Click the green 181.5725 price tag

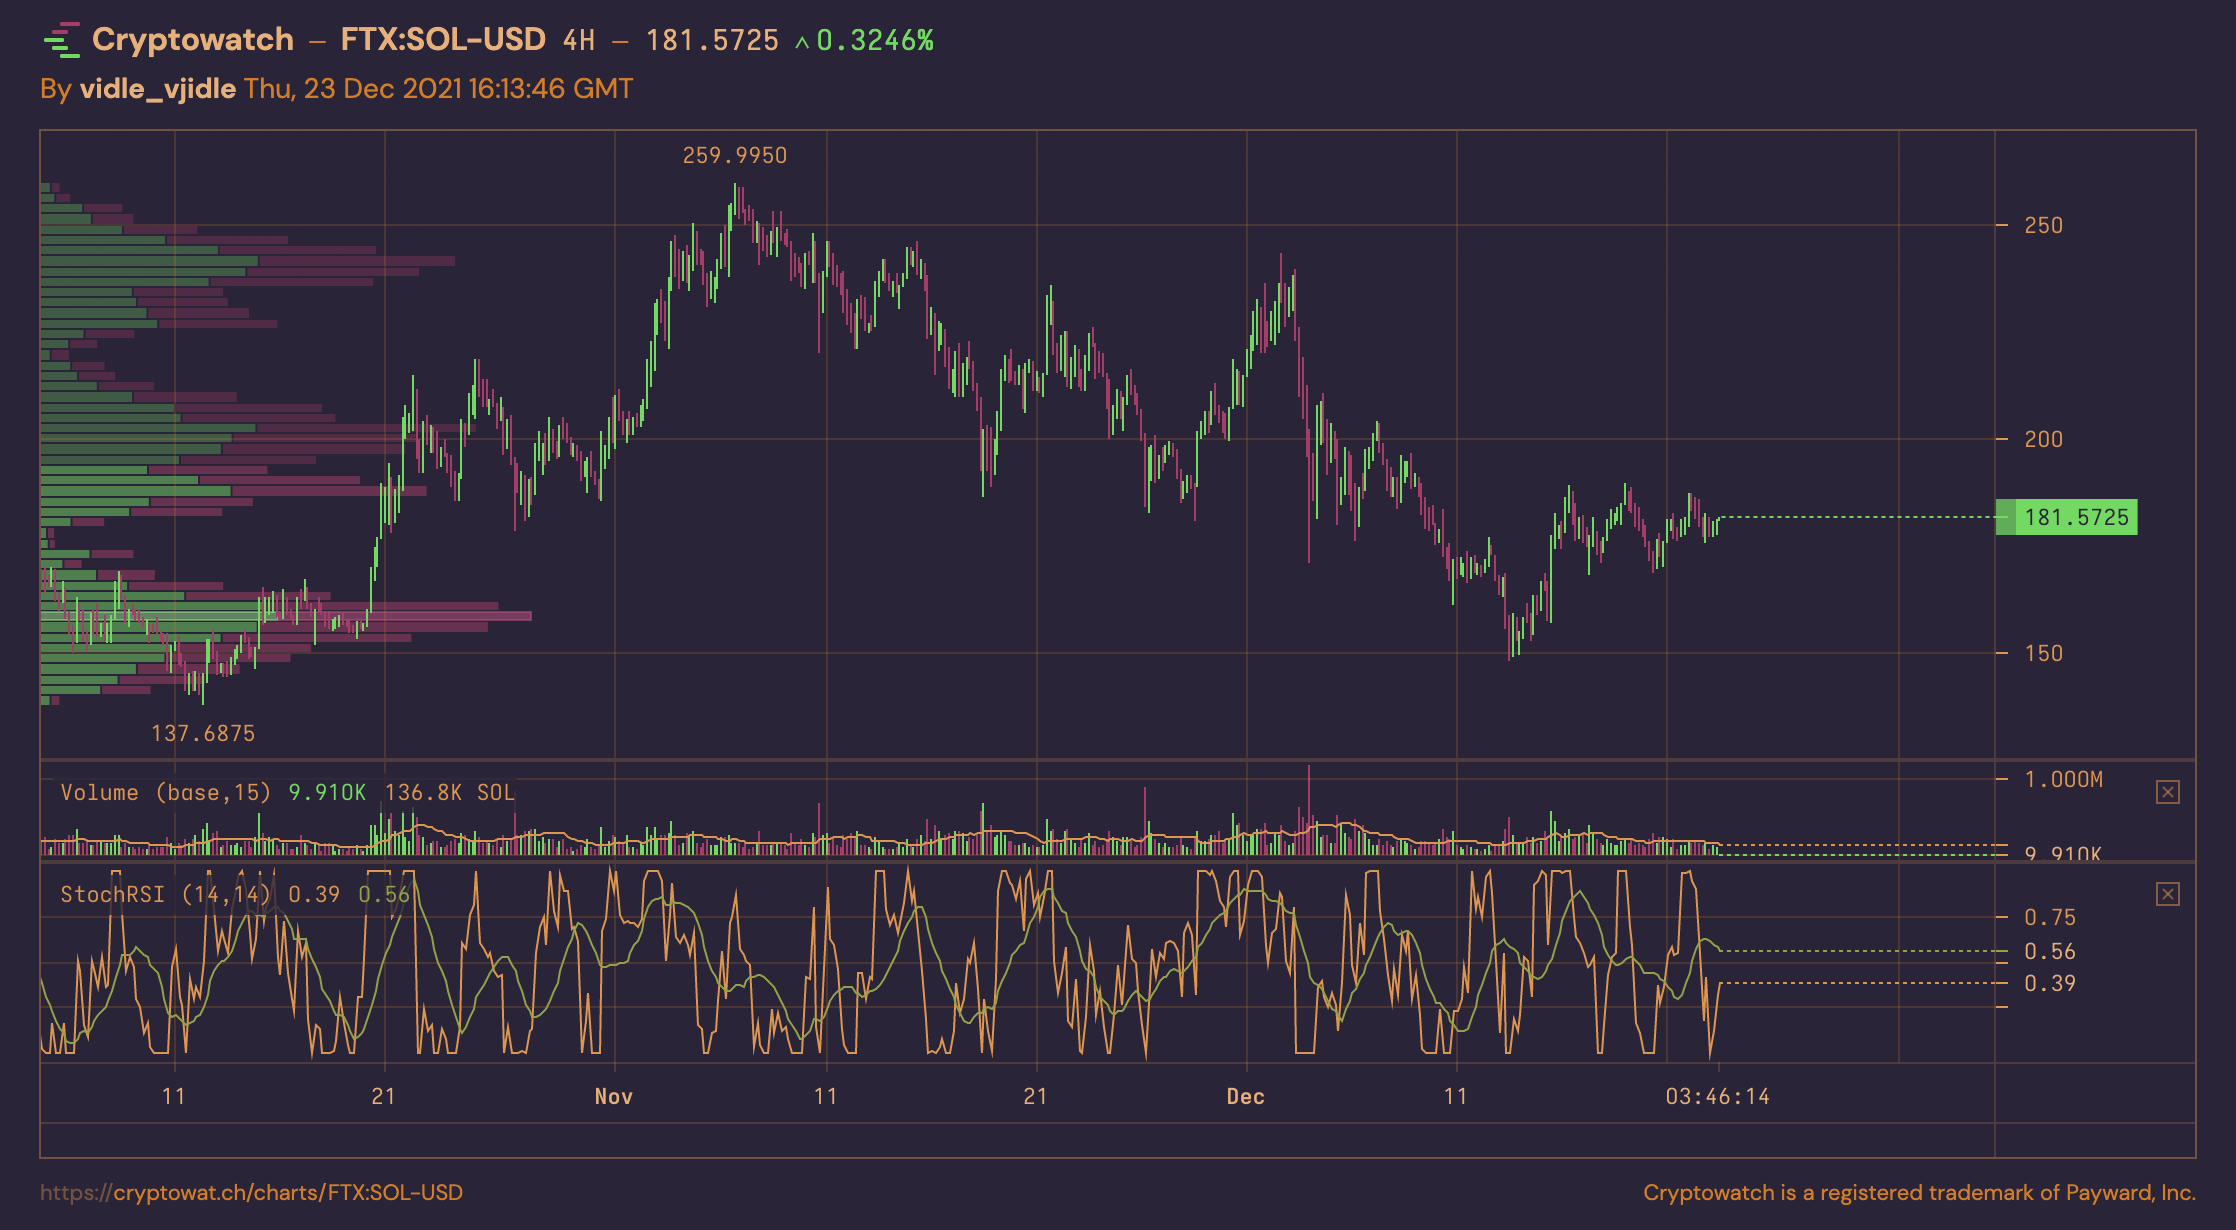click(x=2066, y=517)
